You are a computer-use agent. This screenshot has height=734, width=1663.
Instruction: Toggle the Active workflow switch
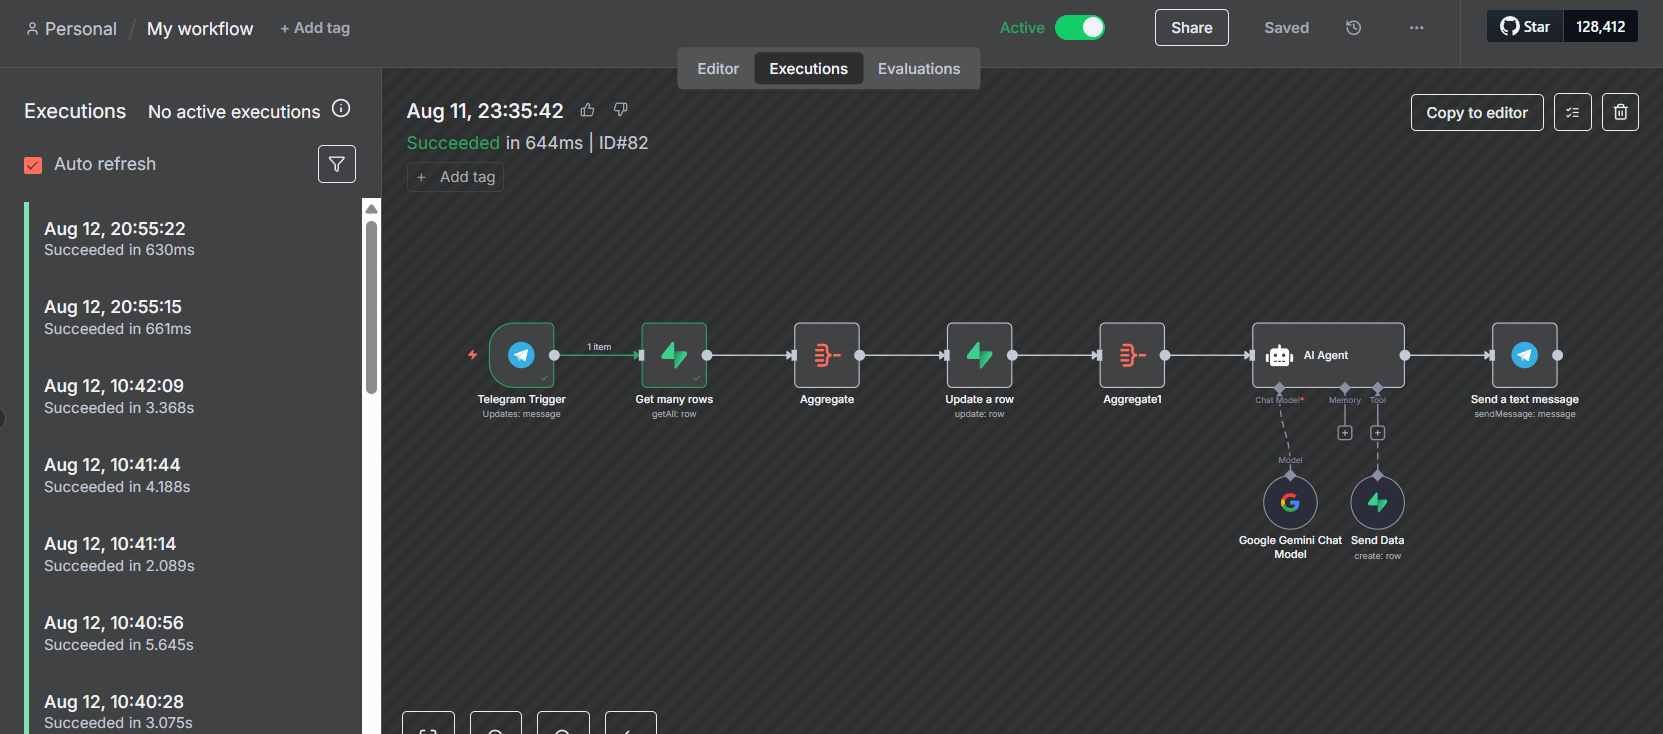[1080, 28]
